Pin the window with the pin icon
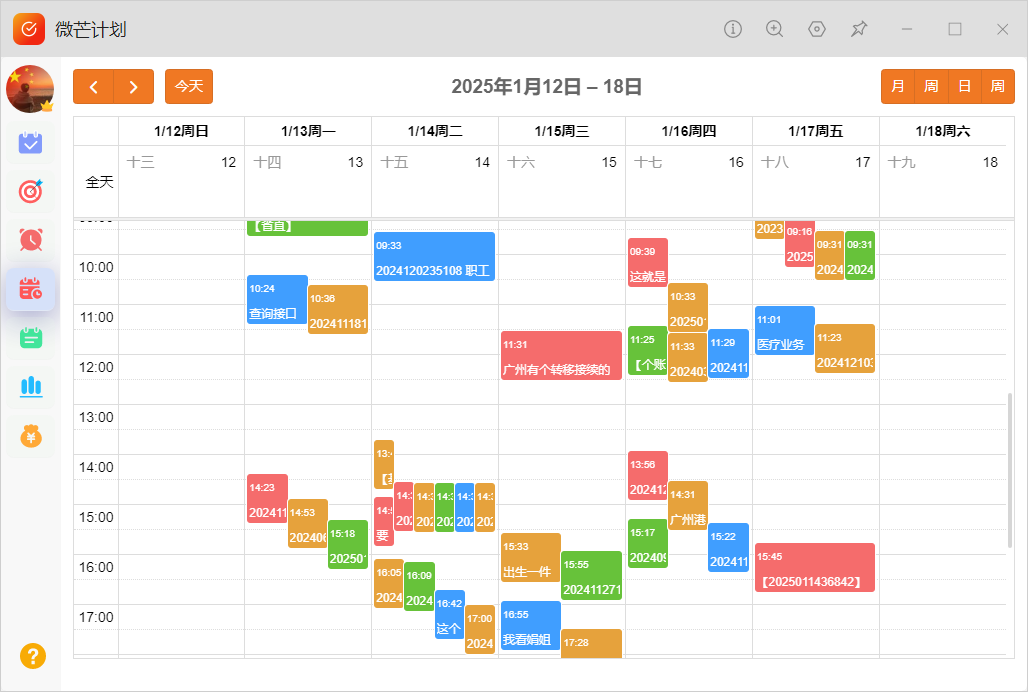This screenshot has width=1028, height=692. pos(859,29)
